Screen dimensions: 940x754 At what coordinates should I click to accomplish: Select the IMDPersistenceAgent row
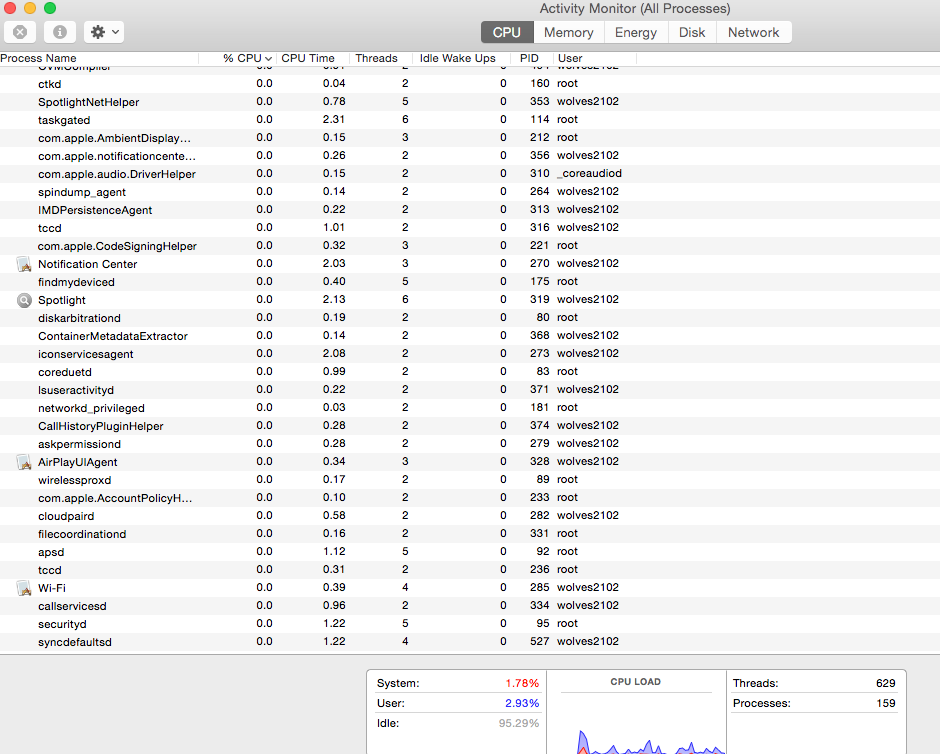click(x=470, y=210)
